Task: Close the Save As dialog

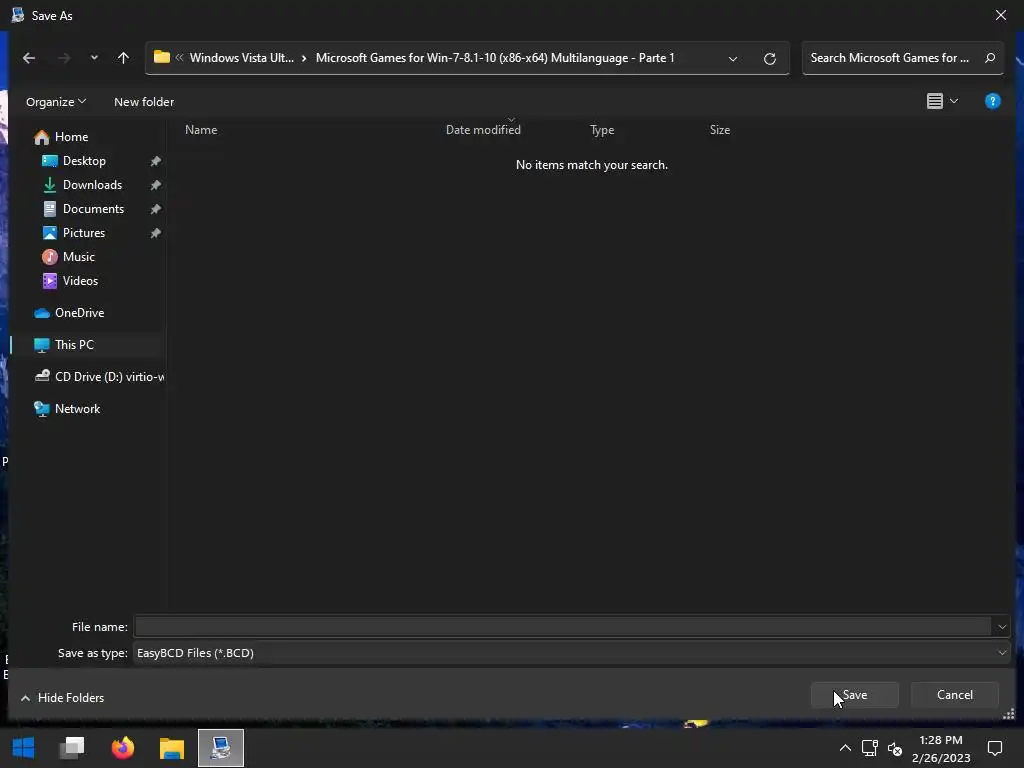Action: click(x=1000, y=15)
